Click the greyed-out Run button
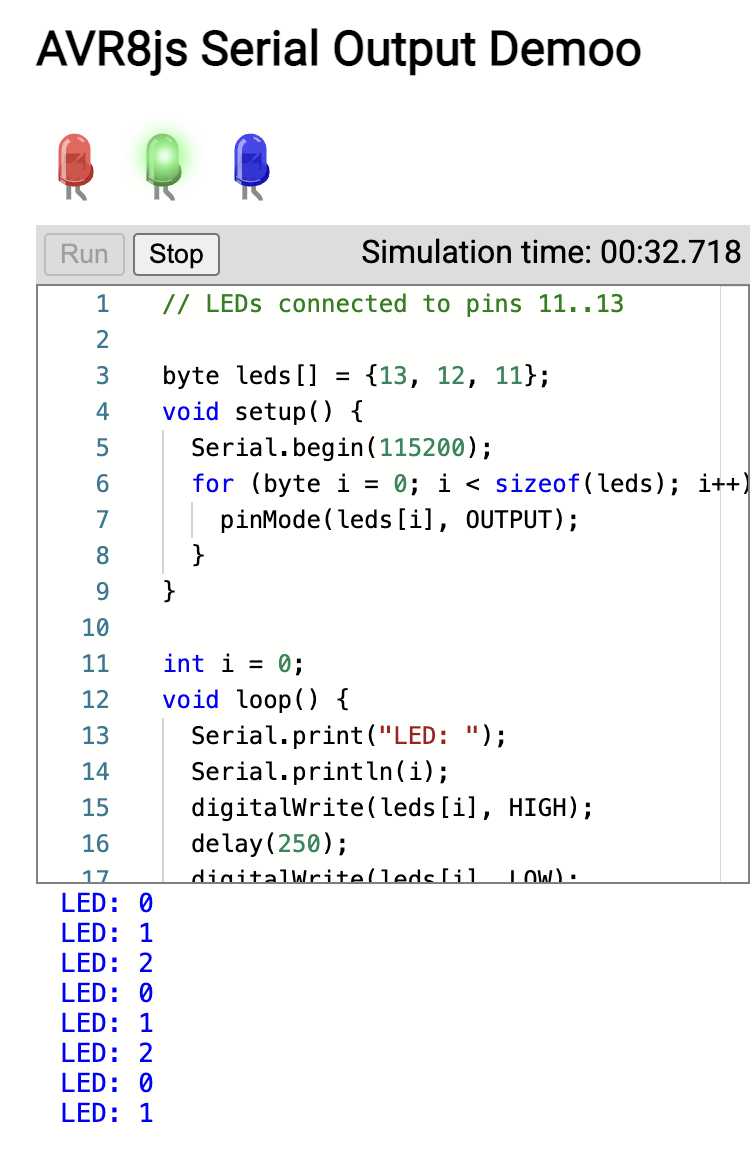Screen dimensions: 752x1152 (84, 254)
